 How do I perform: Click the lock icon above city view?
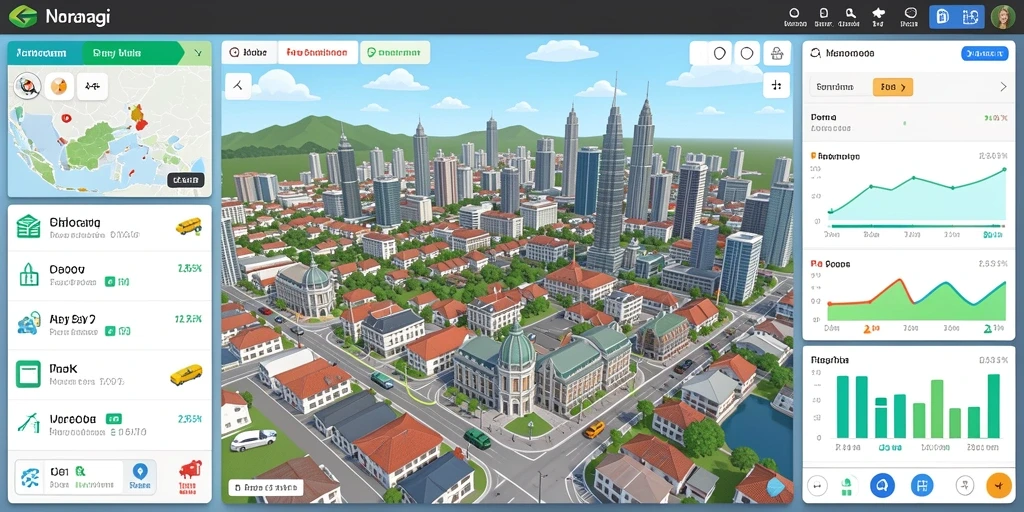[x=776, y=54]
